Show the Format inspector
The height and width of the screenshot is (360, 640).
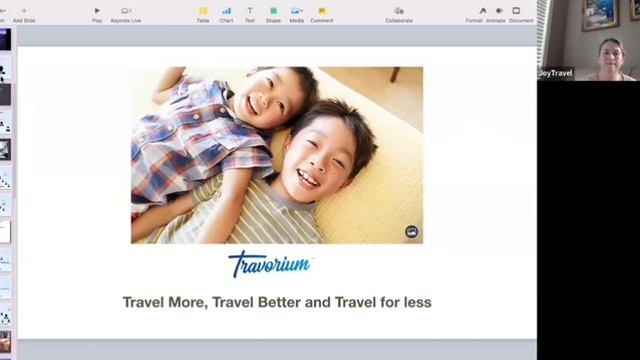tap(474, 15)
